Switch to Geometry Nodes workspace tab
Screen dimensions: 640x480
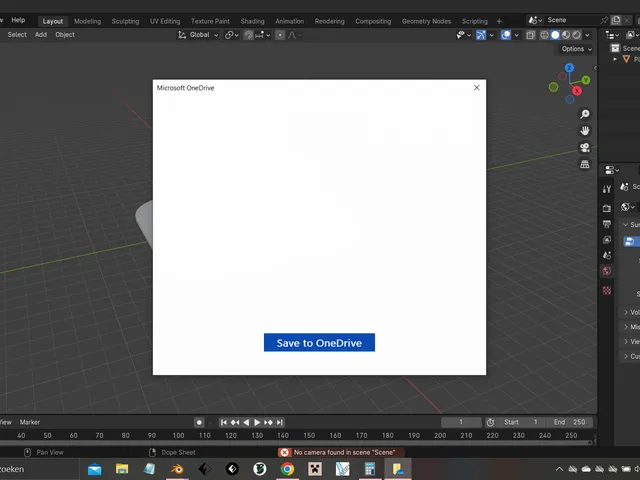(x=426, y=21)
